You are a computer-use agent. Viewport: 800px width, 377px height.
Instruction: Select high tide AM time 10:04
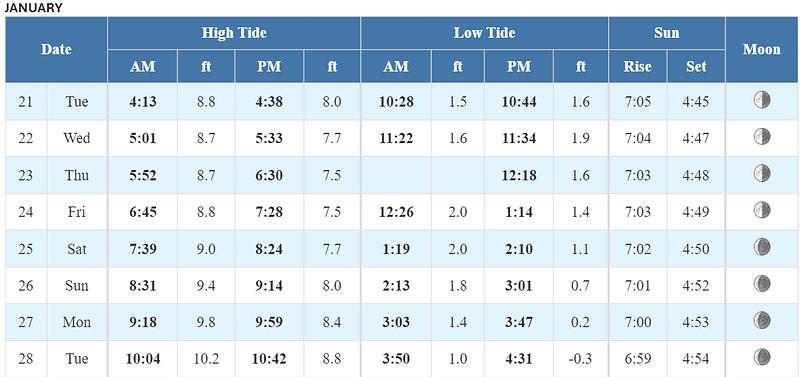tap(143, 359)
